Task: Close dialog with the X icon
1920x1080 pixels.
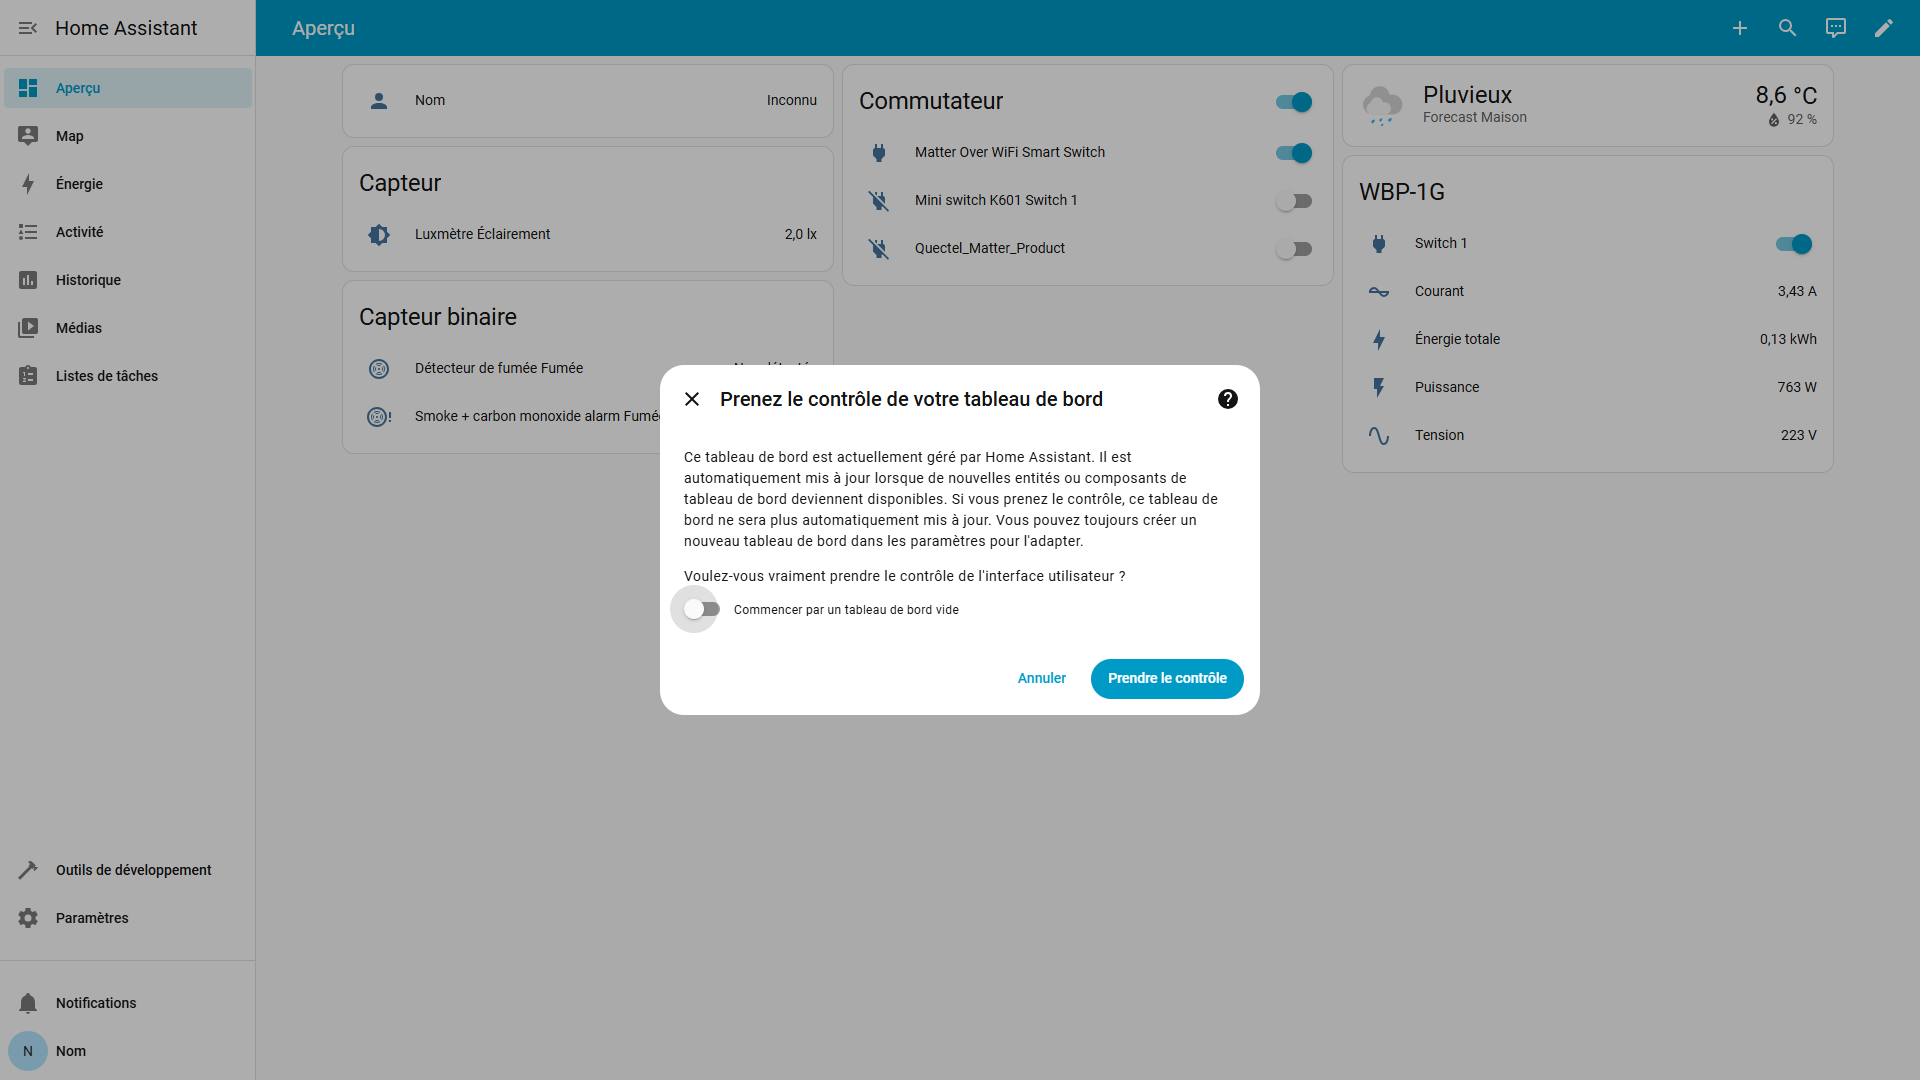Action: [x=692, y=399]
